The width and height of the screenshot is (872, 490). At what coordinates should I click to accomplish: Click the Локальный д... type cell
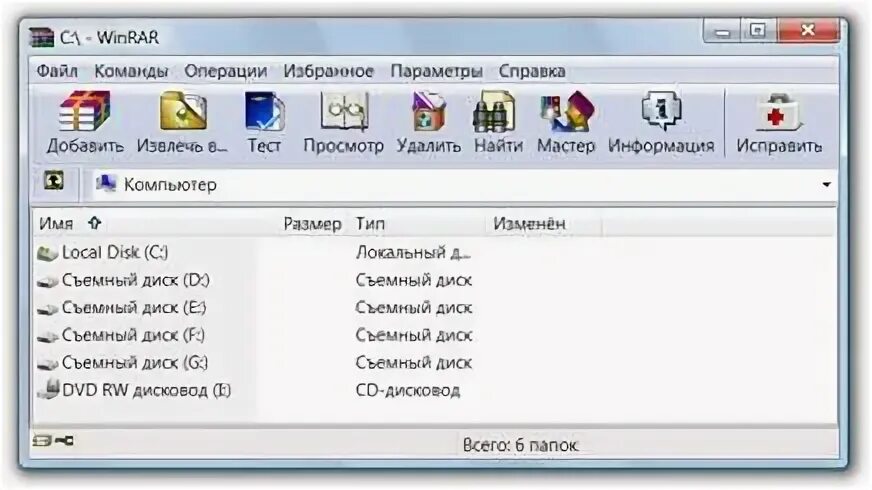pyautogui.click(x=413, y=253)
